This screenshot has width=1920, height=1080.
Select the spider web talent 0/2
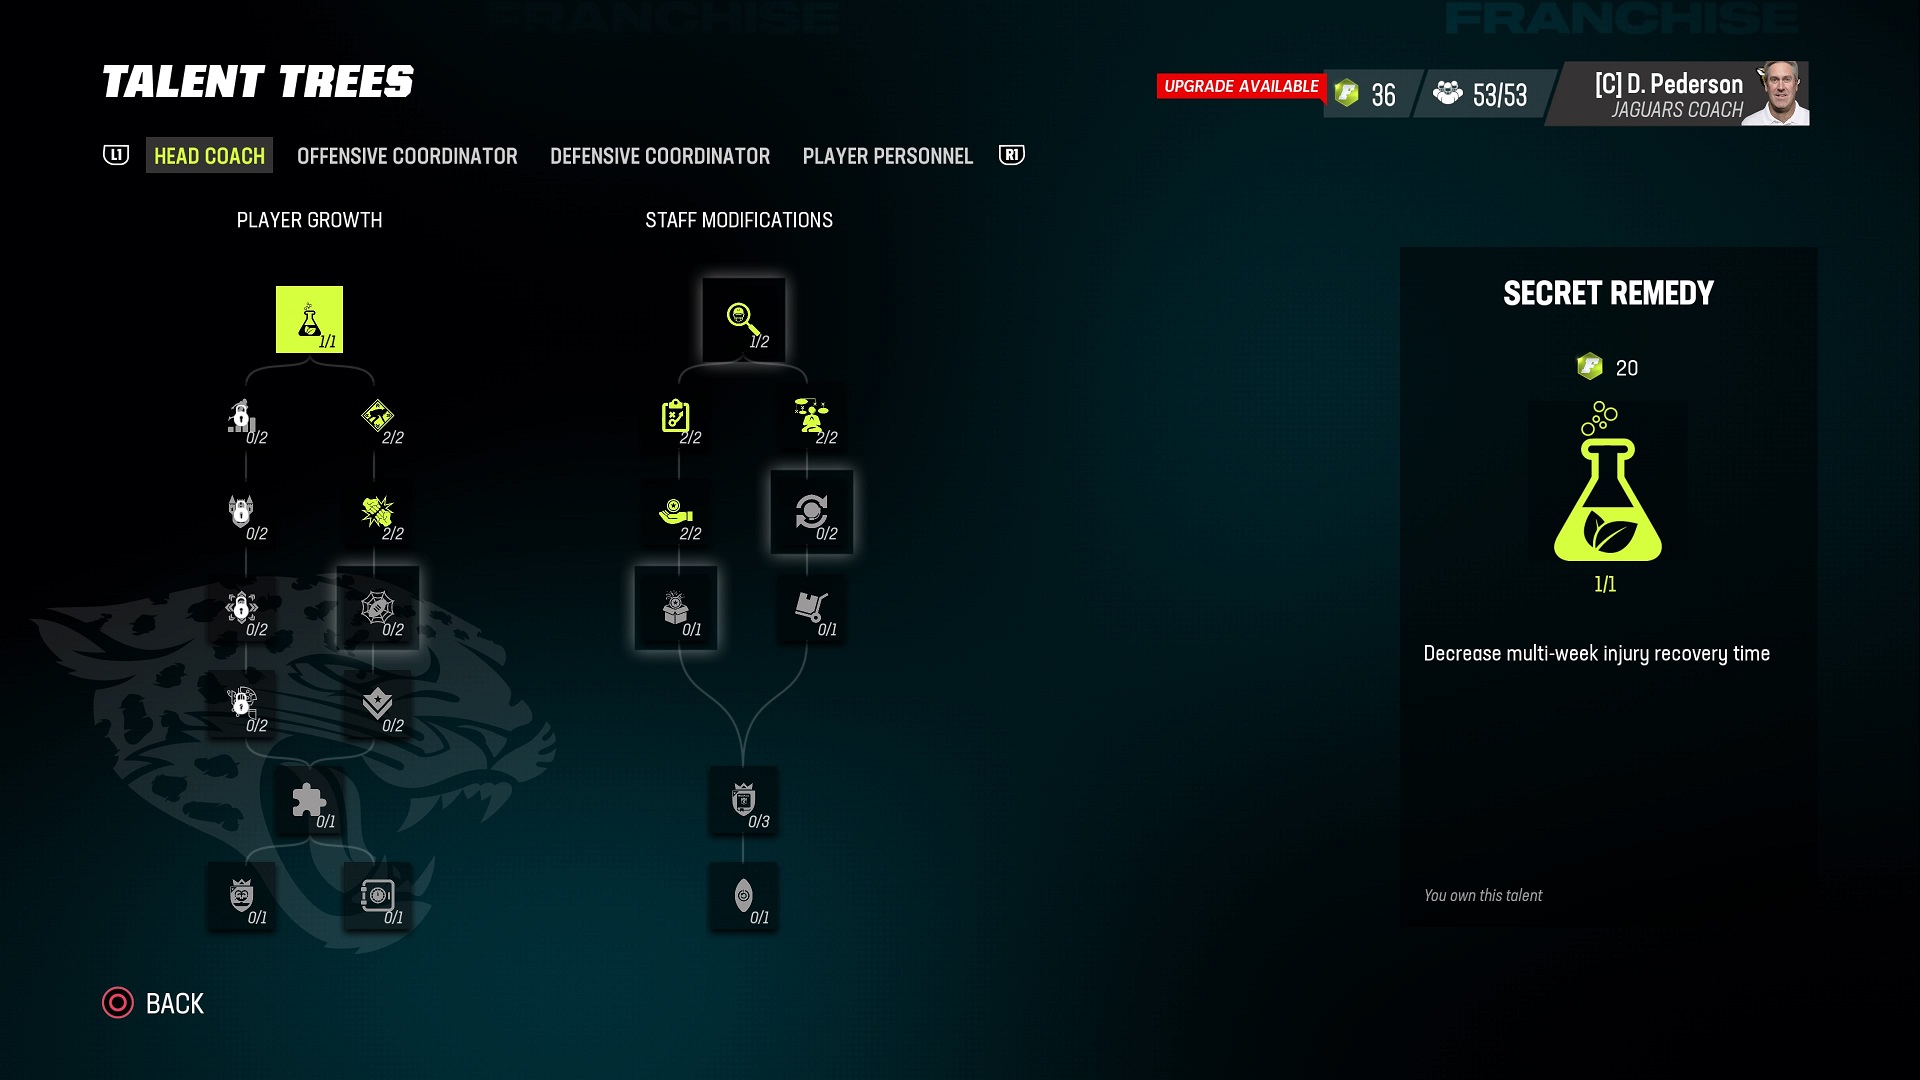pos(378,608)
